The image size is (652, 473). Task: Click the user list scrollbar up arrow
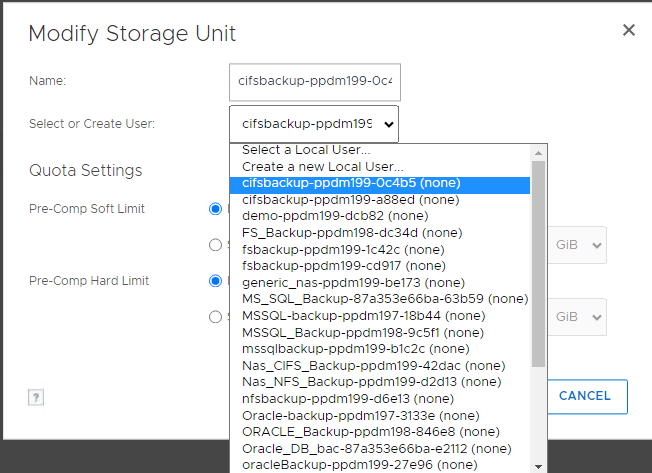[x=539, y=150]
